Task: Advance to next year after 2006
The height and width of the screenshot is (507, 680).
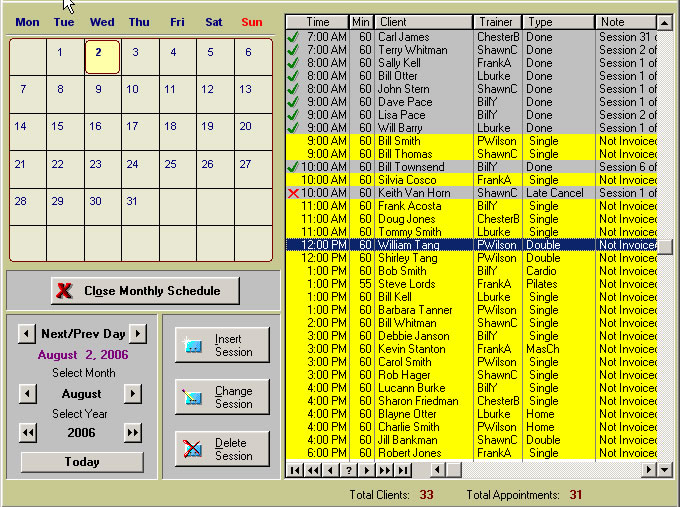Action: (132, 433)
